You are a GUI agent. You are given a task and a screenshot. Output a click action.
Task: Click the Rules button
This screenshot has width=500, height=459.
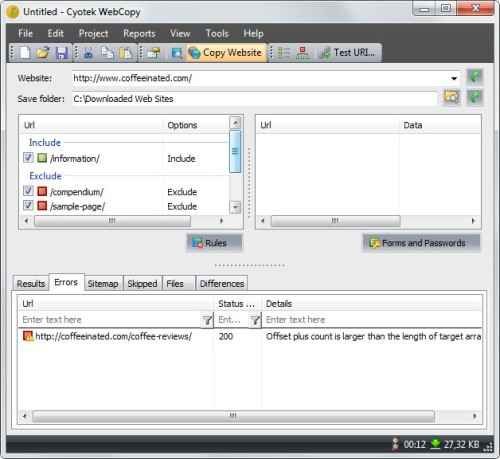coord(214,243)
